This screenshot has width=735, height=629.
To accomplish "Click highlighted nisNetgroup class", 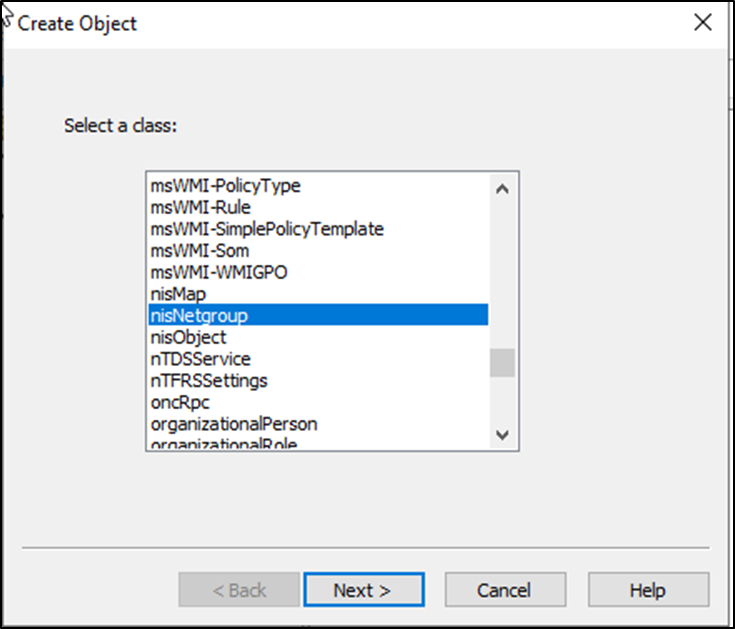I will (199, 316).
